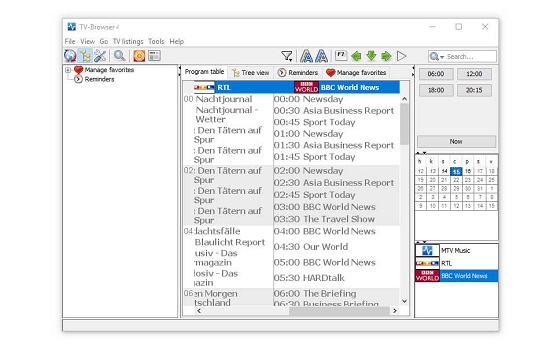Image resolution: width=550 pixels, height=363 pixels.
Task: Open the 05:30 HARDtalk entry
Action: 309,278
